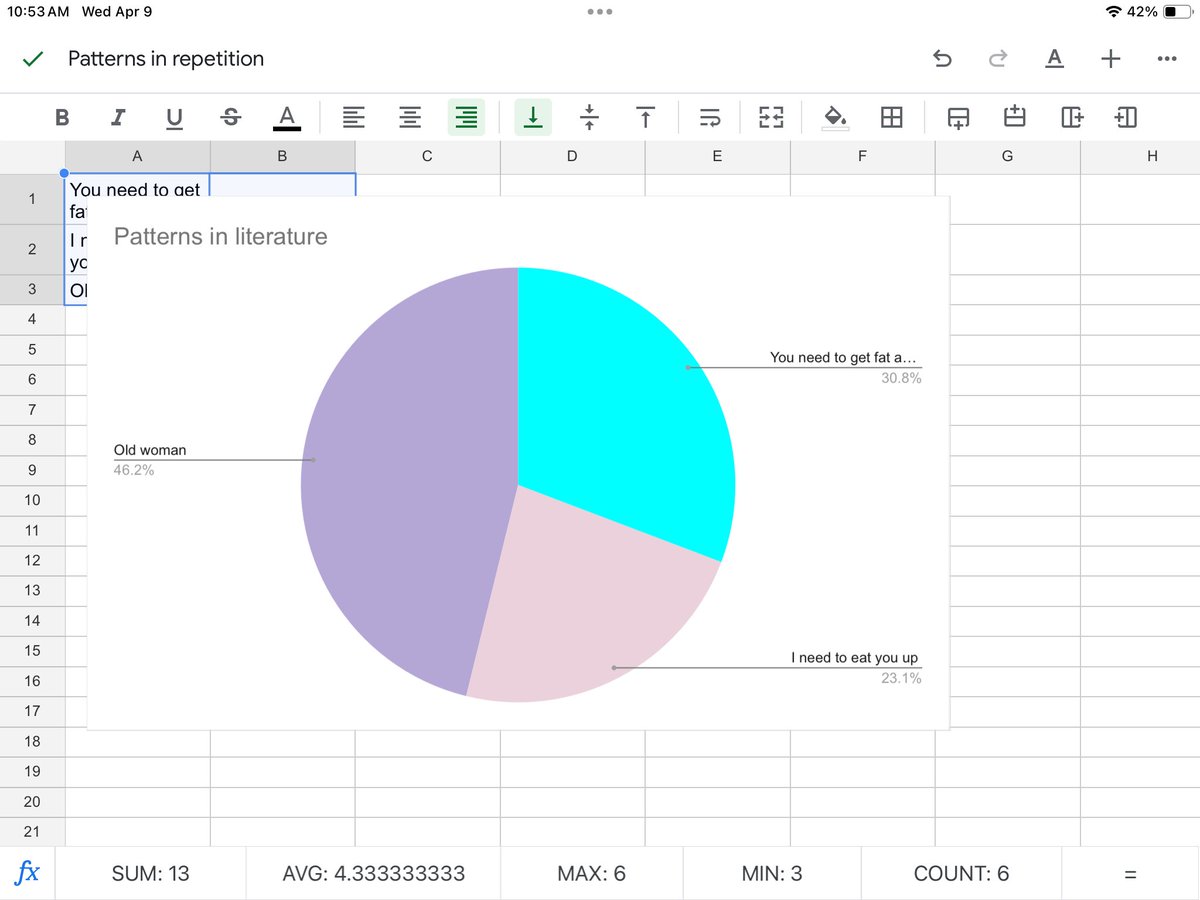This screenshot has height=900, width=1200.
Task: Open the fill color tool
Action: 836,117
